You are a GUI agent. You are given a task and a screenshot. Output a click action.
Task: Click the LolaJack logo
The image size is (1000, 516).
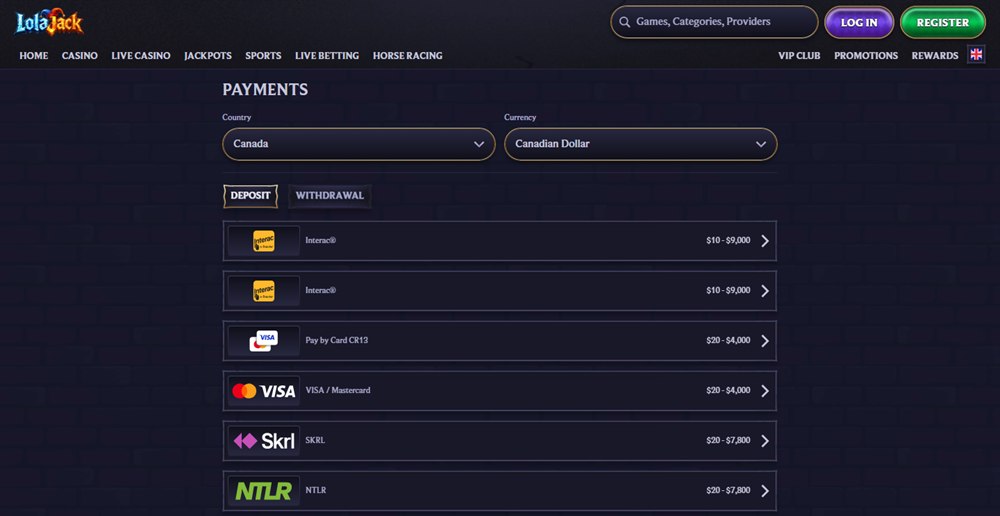49,22
